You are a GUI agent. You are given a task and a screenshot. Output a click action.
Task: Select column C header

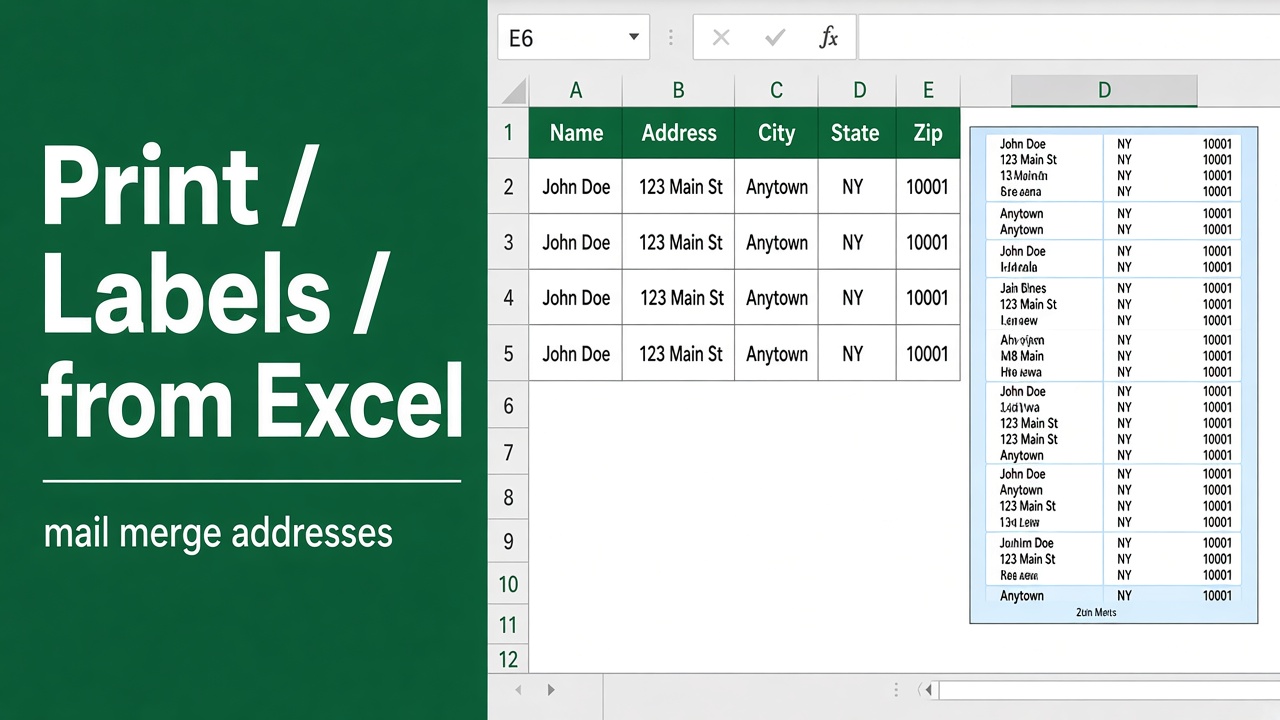(776, 91)
